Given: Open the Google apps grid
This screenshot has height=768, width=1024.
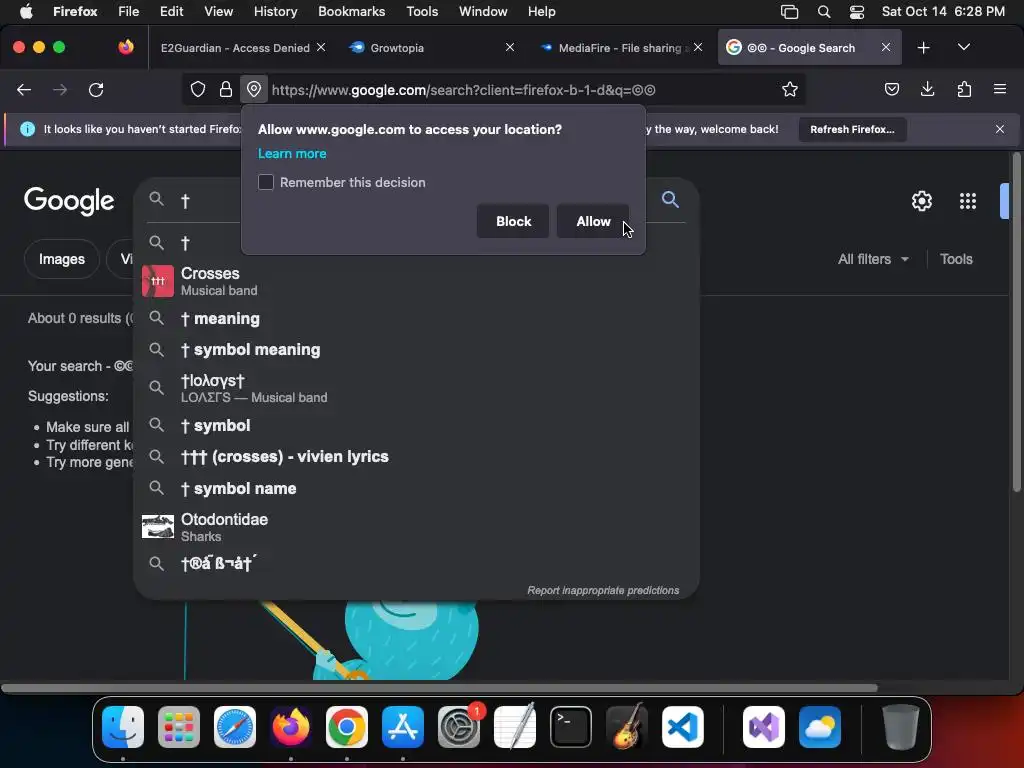Looking at the screenshot, I should 968,200.
